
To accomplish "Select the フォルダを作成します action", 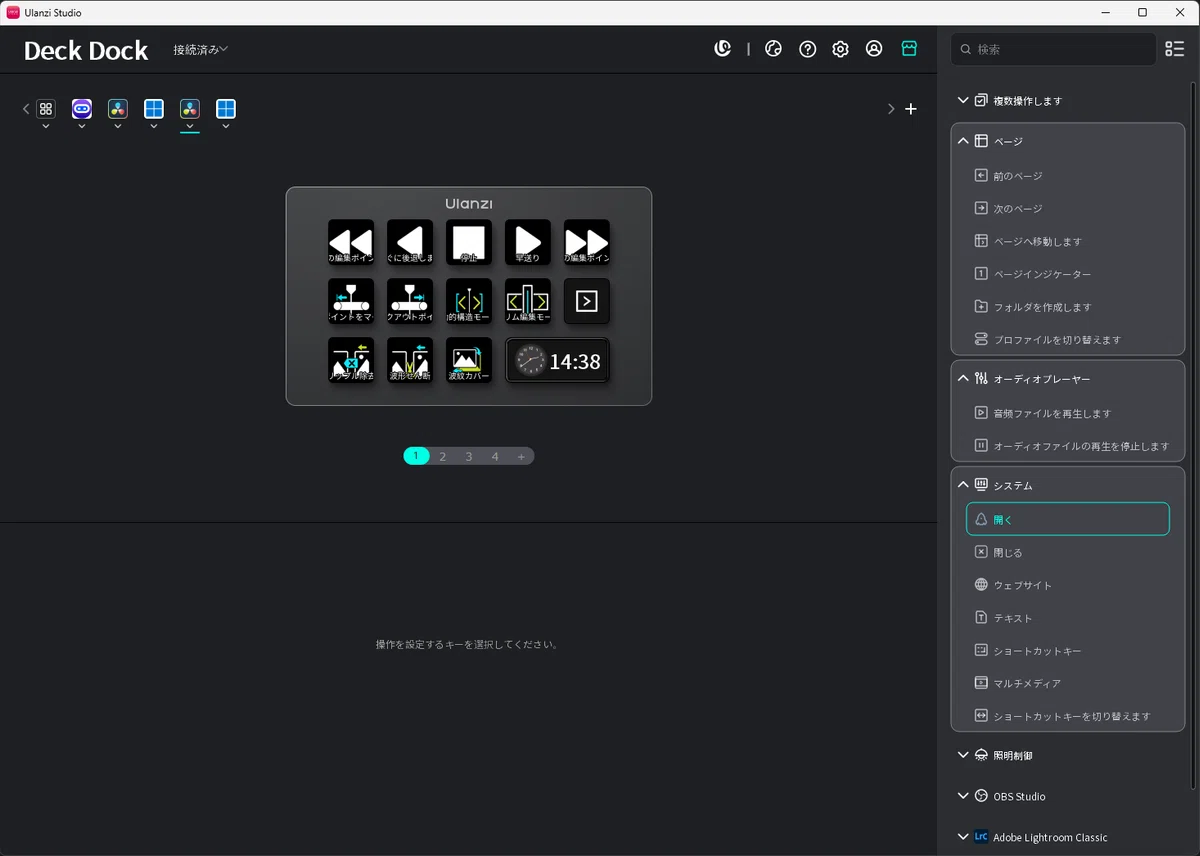I will pos(1068,307).
